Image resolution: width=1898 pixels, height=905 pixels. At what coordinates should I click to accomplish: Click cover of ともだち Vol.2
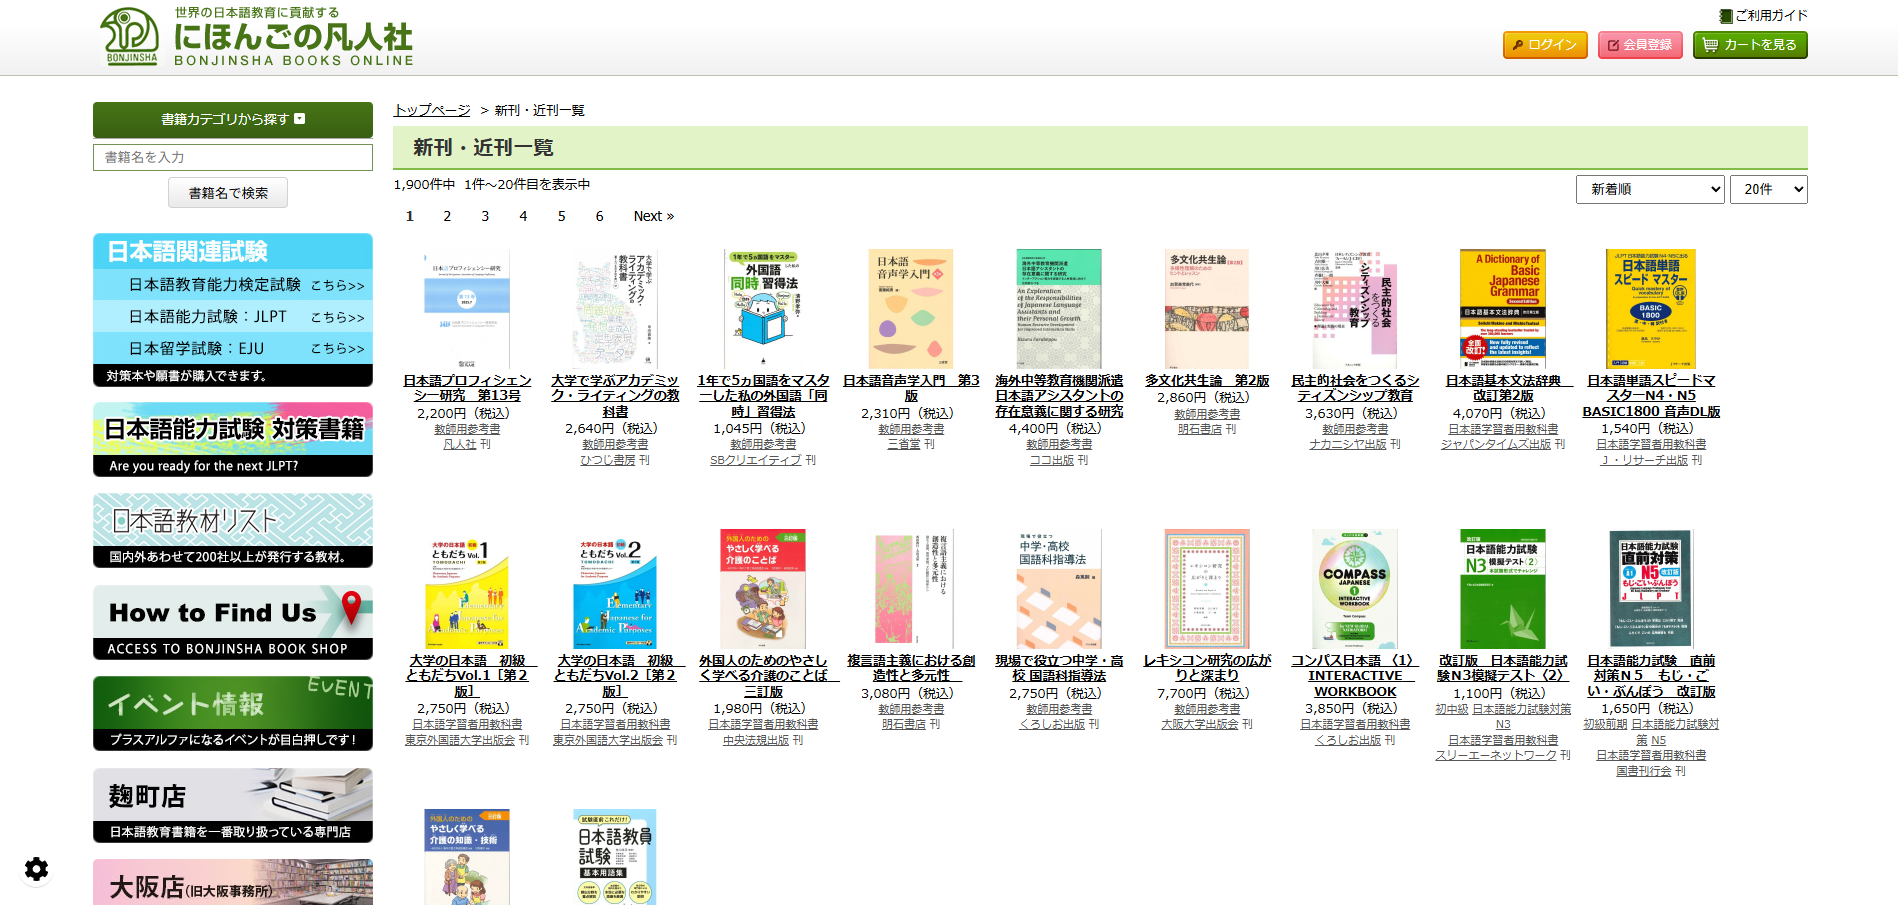click(x=615, y=589)
